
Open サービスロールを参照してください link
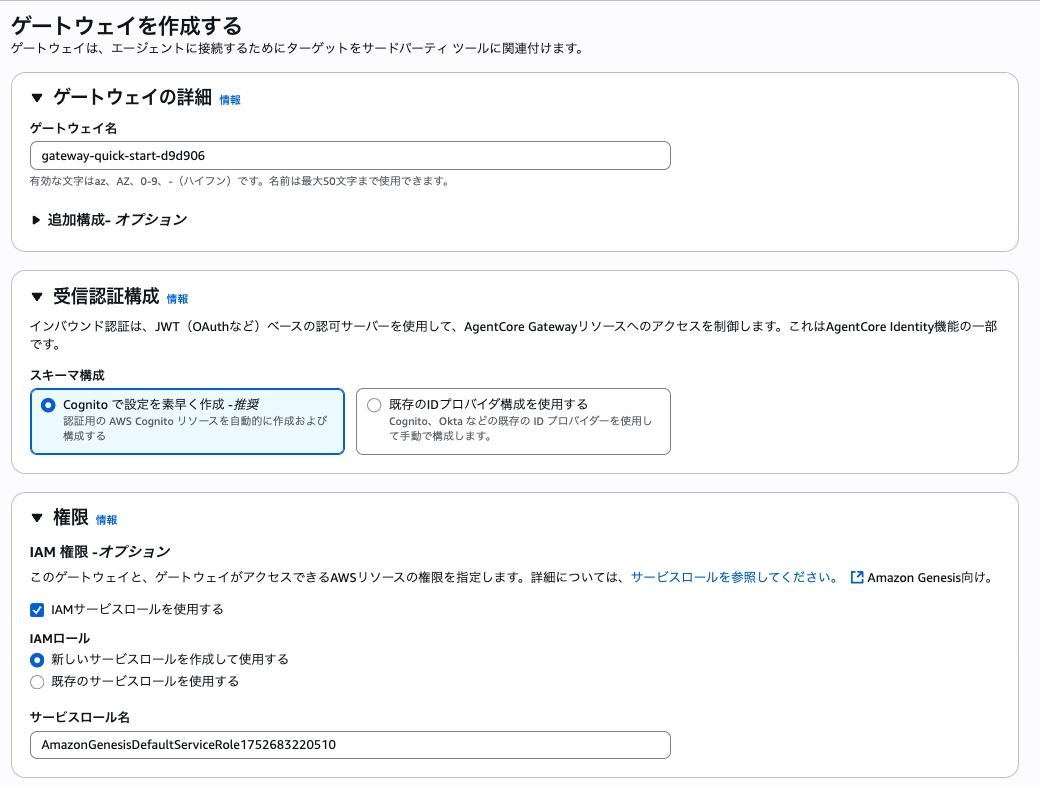click(x=736, y=577)
